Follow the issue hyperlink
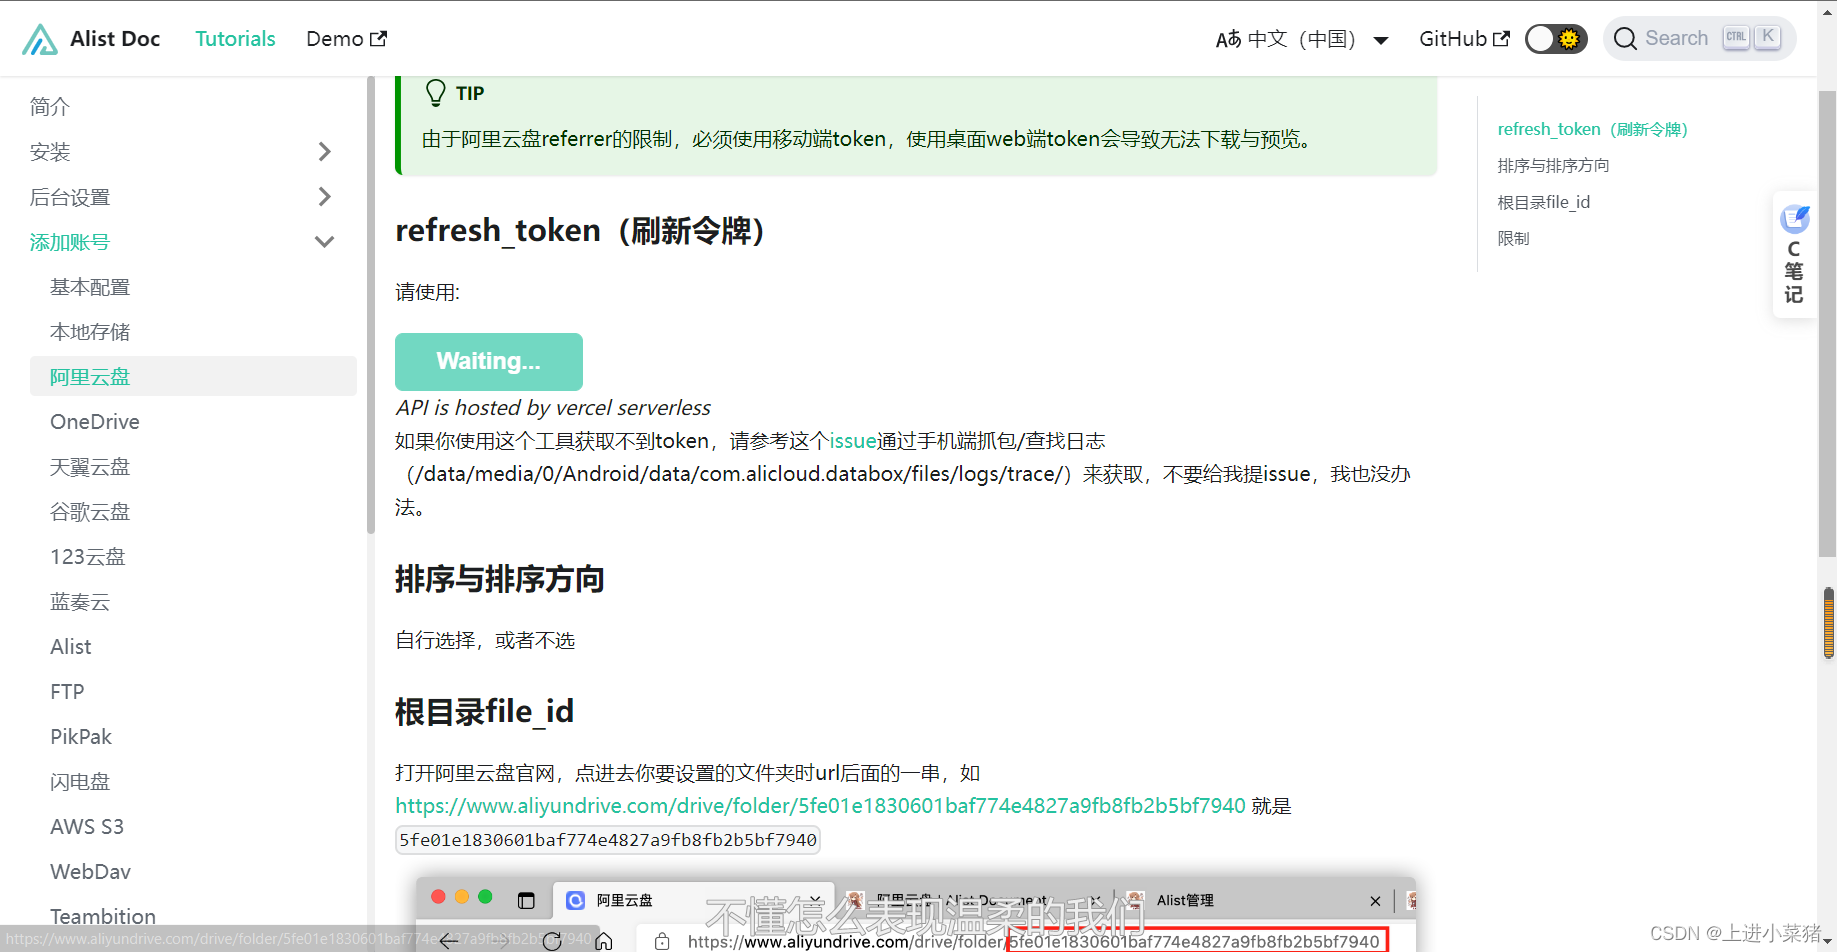This screenshot has width=1837, height=952. pyautogui.click(x=853, y=441)
